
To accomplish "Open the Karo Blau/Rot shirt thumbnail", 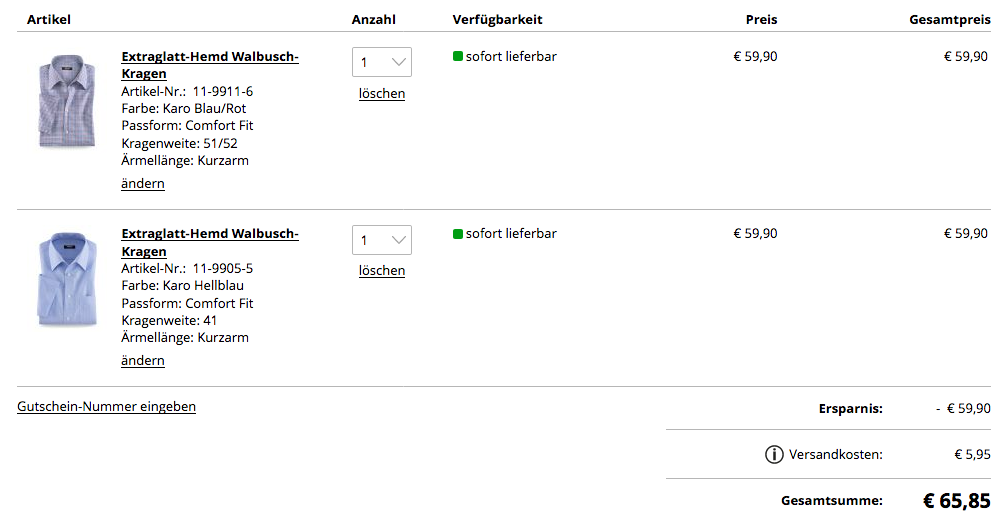I will click(x=66, y=103).
